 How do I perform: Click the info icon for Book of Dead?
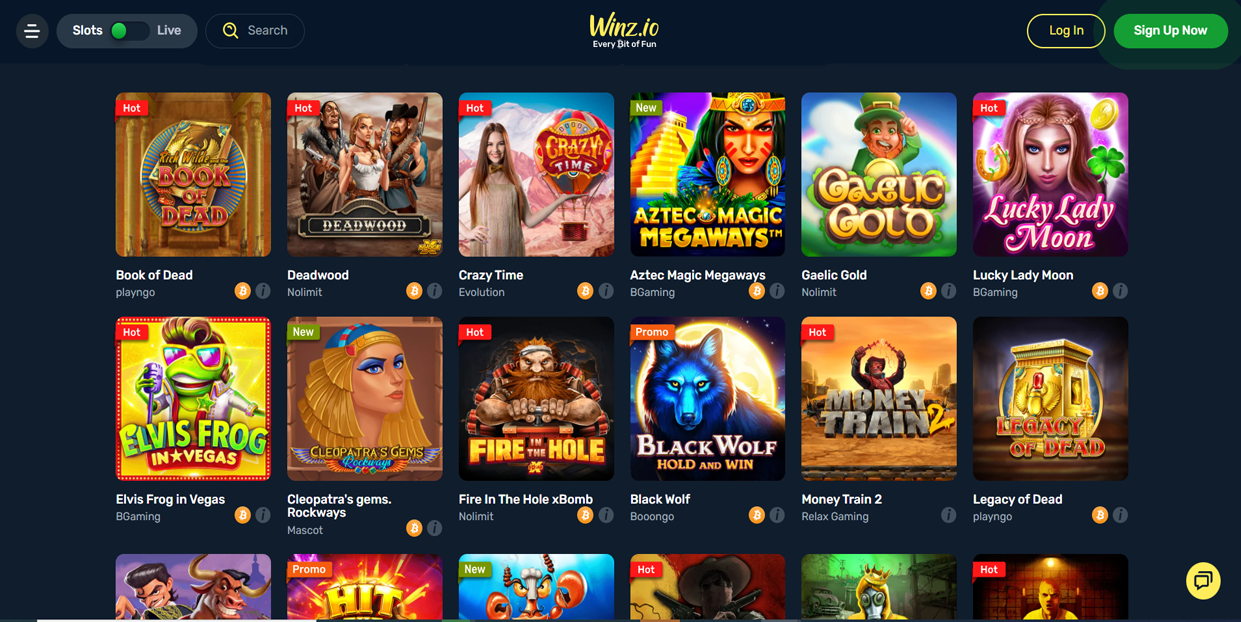tap(263, 291)
